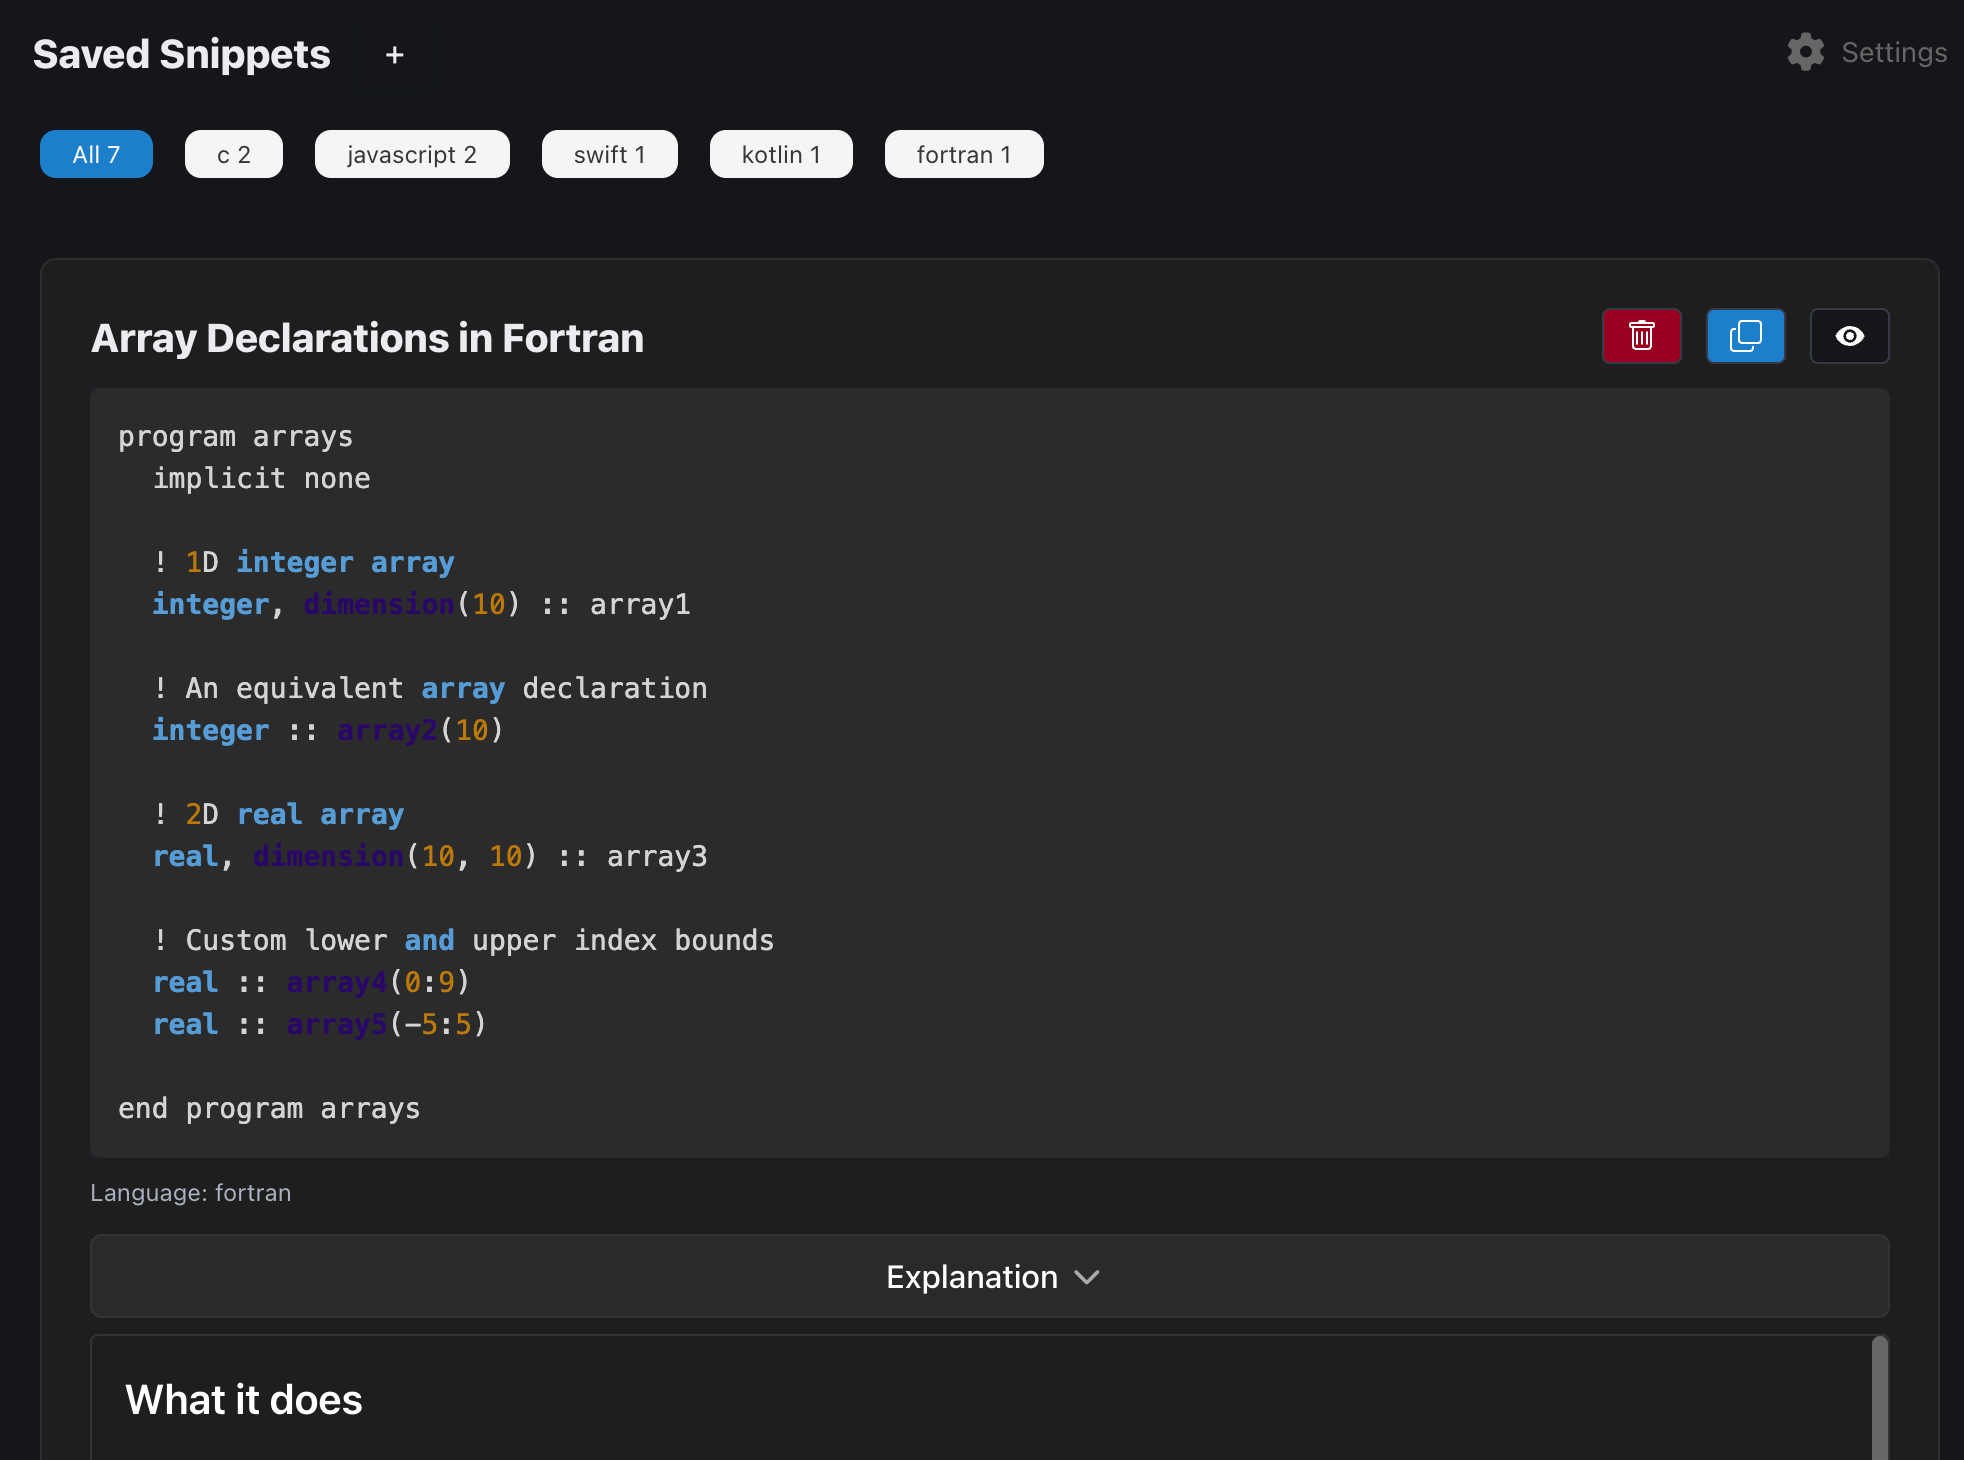Viewport: 1964px width, 1460px height.
Task: Click the 'Language: fortran' label
Action: (x=190, y=1193)
